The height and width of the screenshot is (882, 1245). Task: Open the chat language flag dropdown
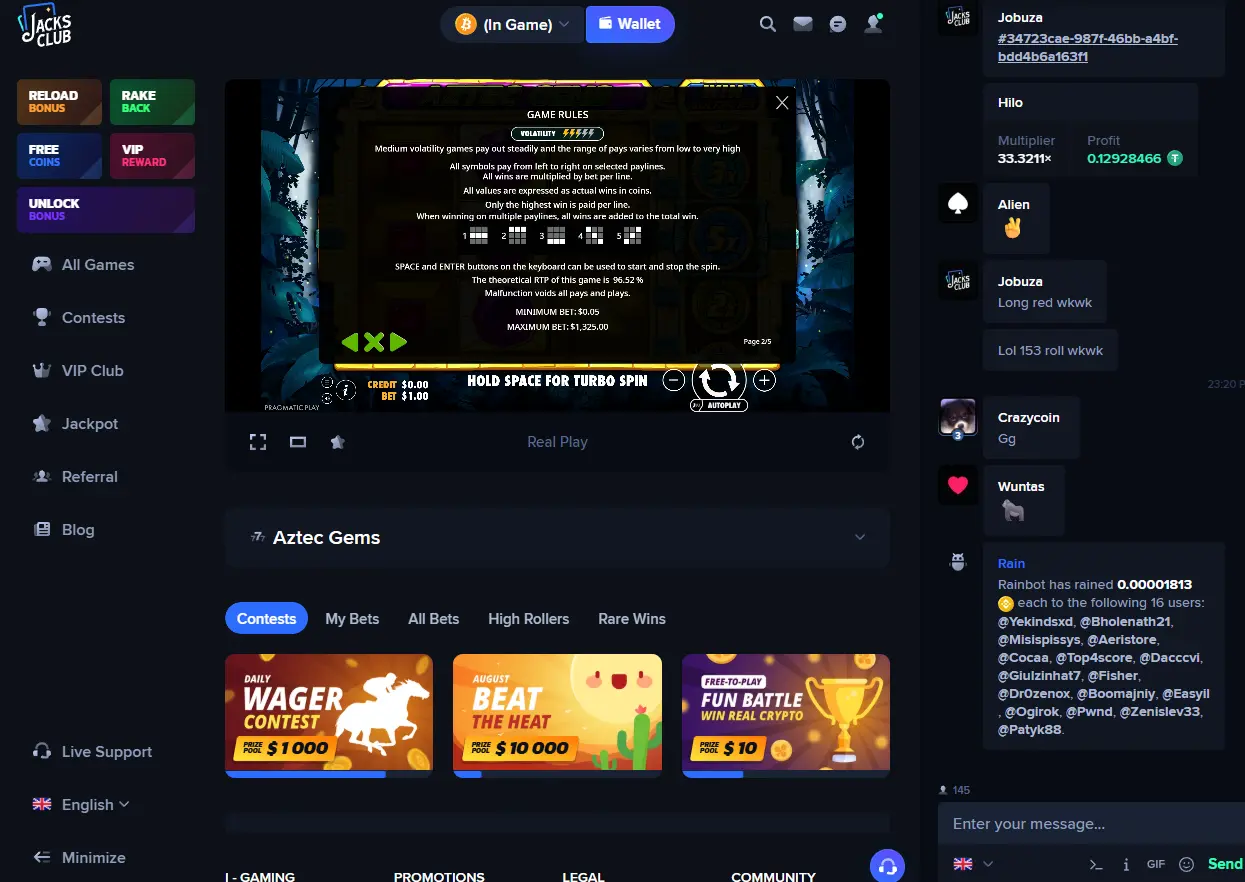coord(973,864)
